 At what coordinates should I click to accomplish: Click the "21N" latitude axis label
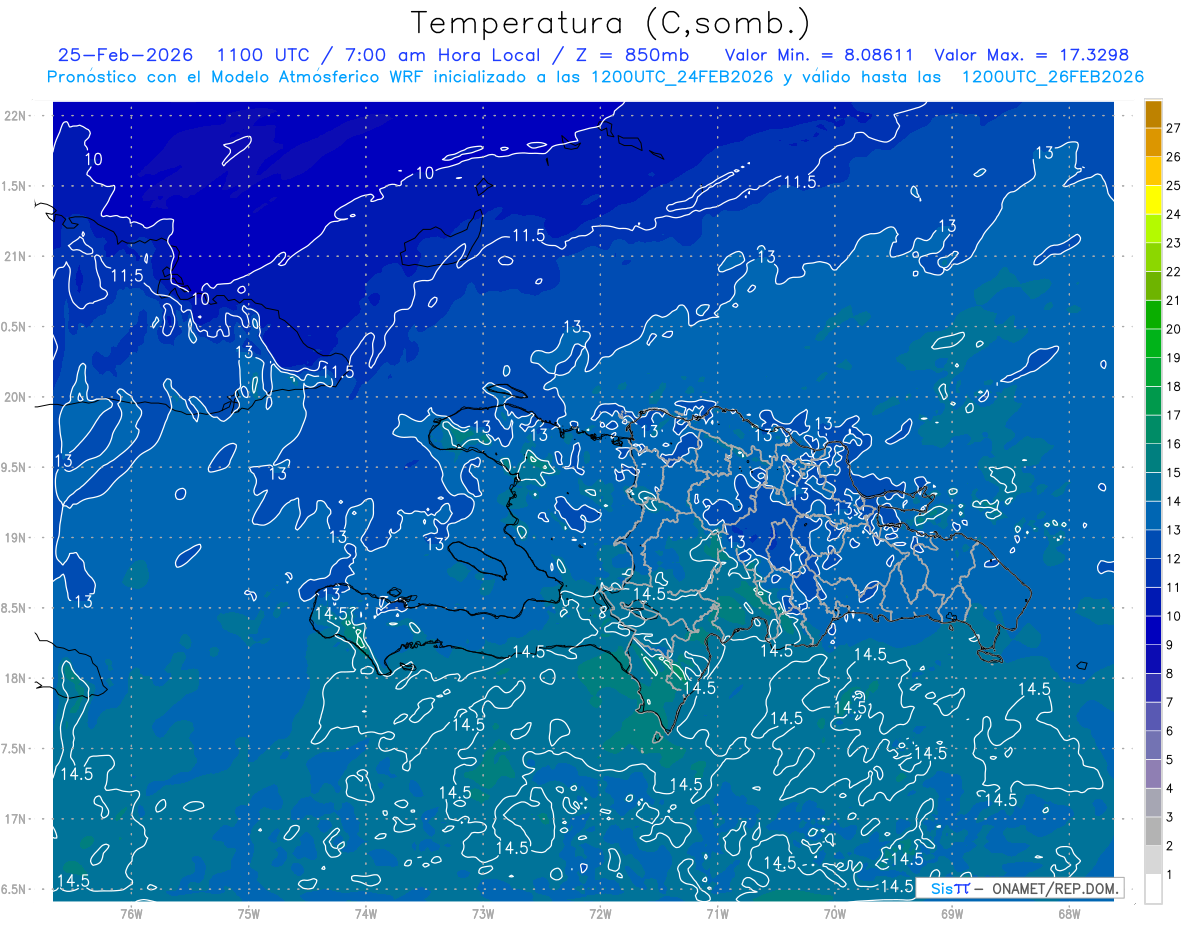[x=15, y=257]
